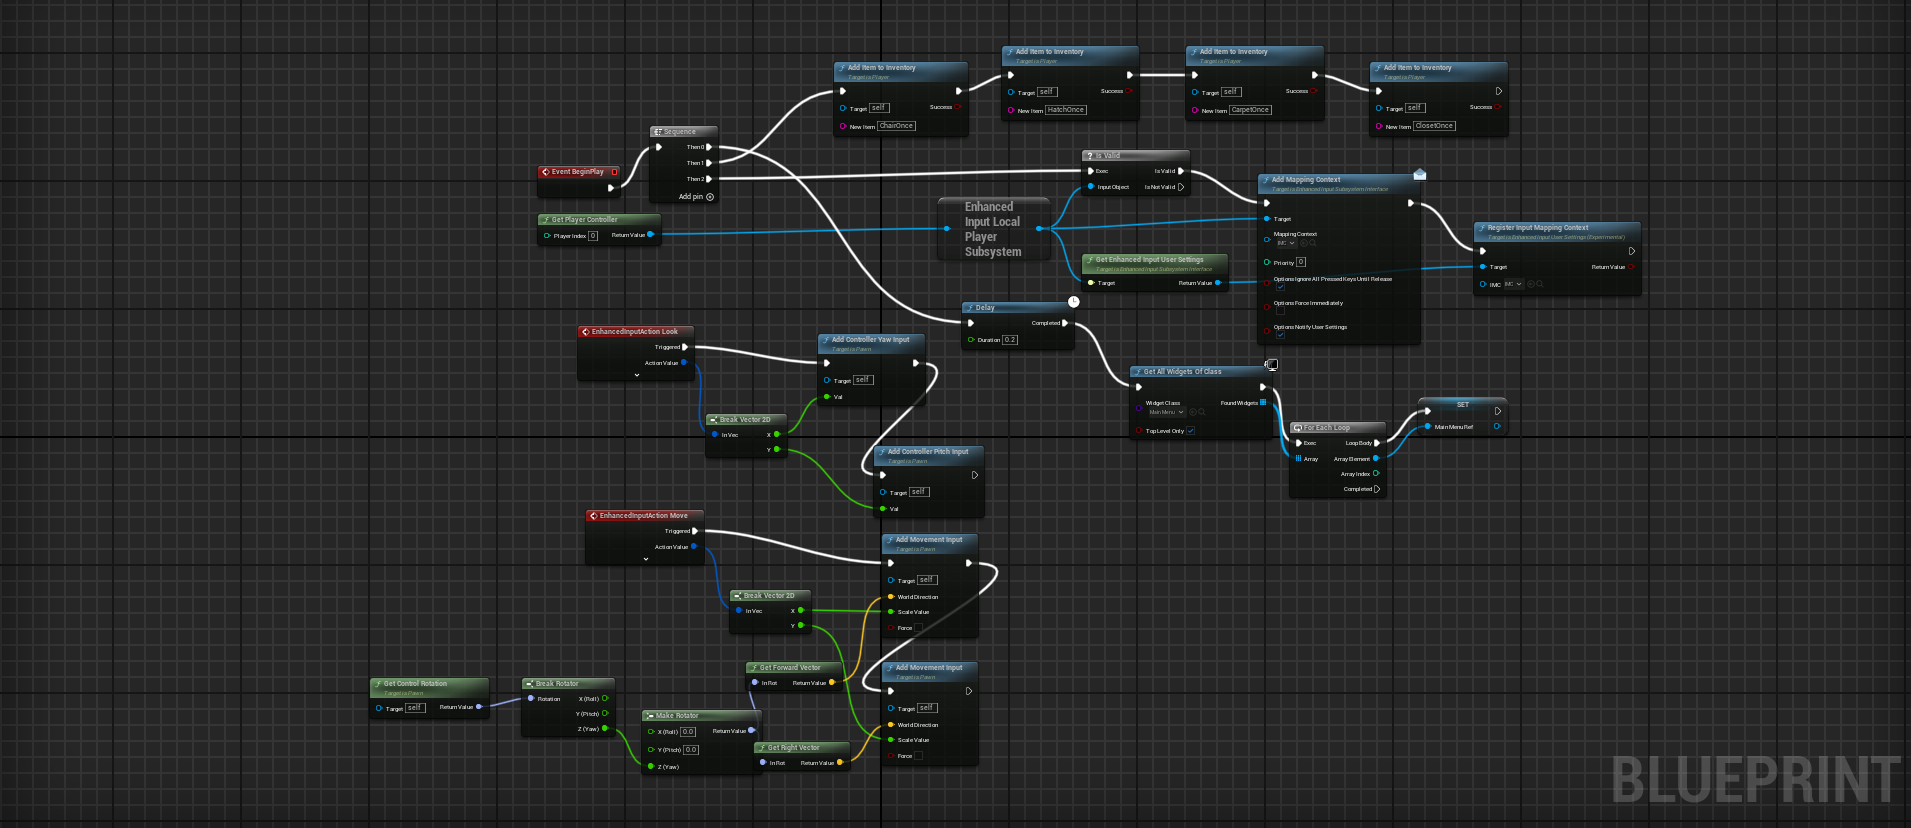Click the Is Not Valid exec output pin
1911x828 pixels.
1181,187
